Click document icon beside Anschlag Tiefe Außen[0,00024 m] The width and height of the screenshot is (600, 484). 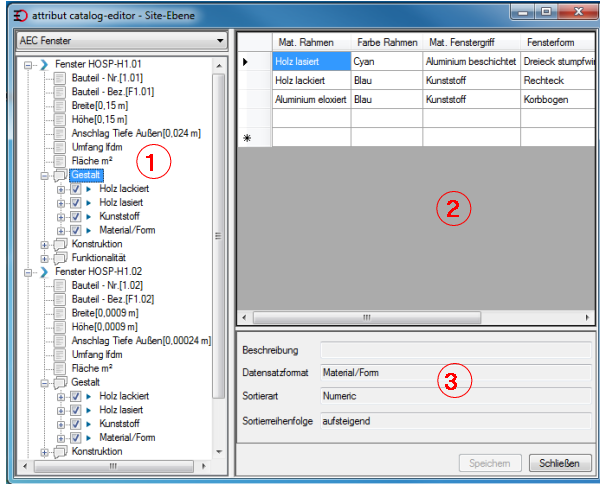(60, 341)
